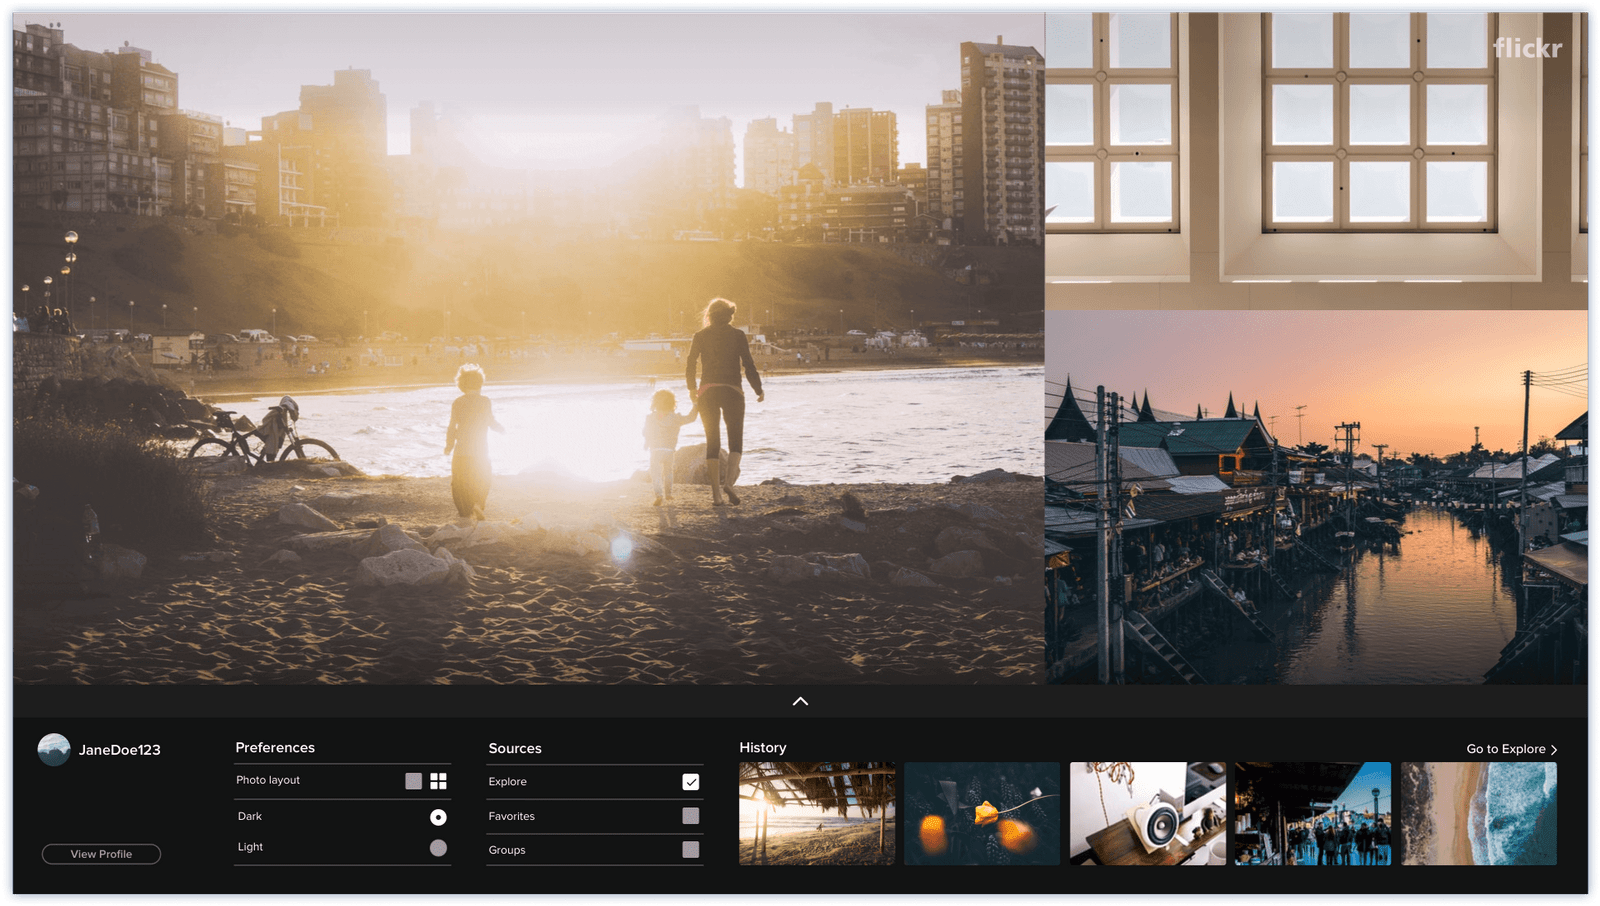Image resolution: width=1600 pixels, height=906 pixels.
Task: Select the grid photo layout icon
Action: pos(438,781)
